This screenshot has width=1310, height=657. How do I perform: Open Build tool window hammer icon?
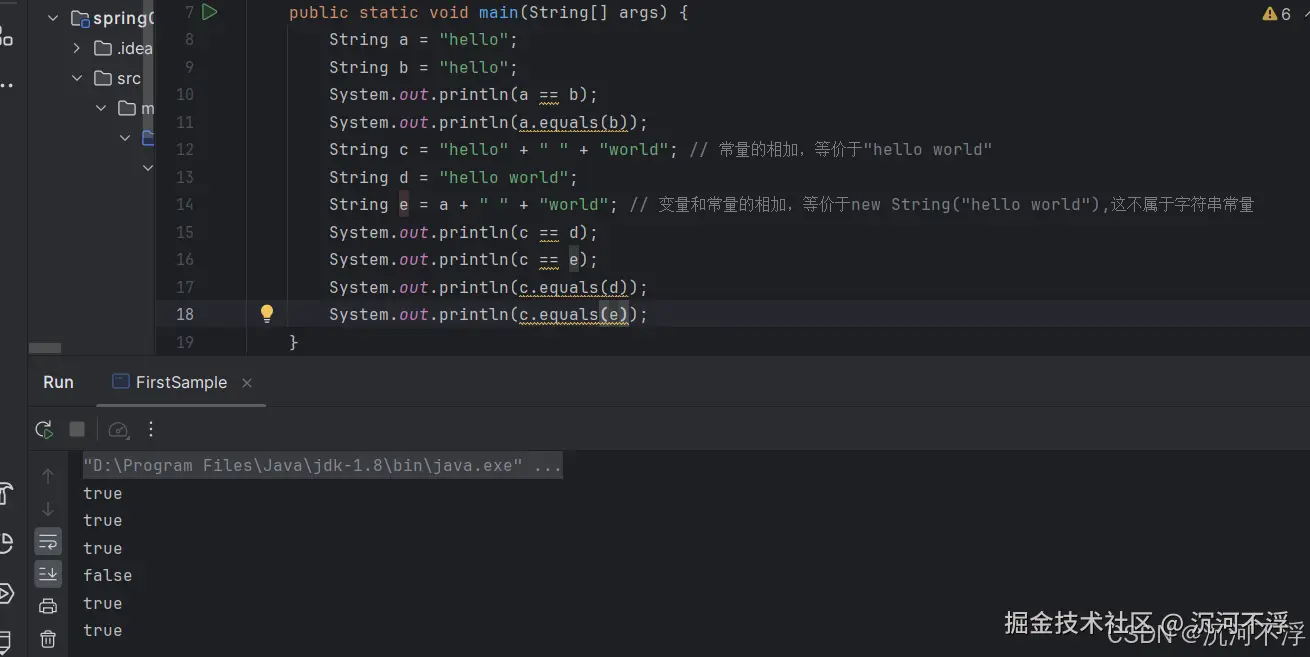(x=6, y=494)
